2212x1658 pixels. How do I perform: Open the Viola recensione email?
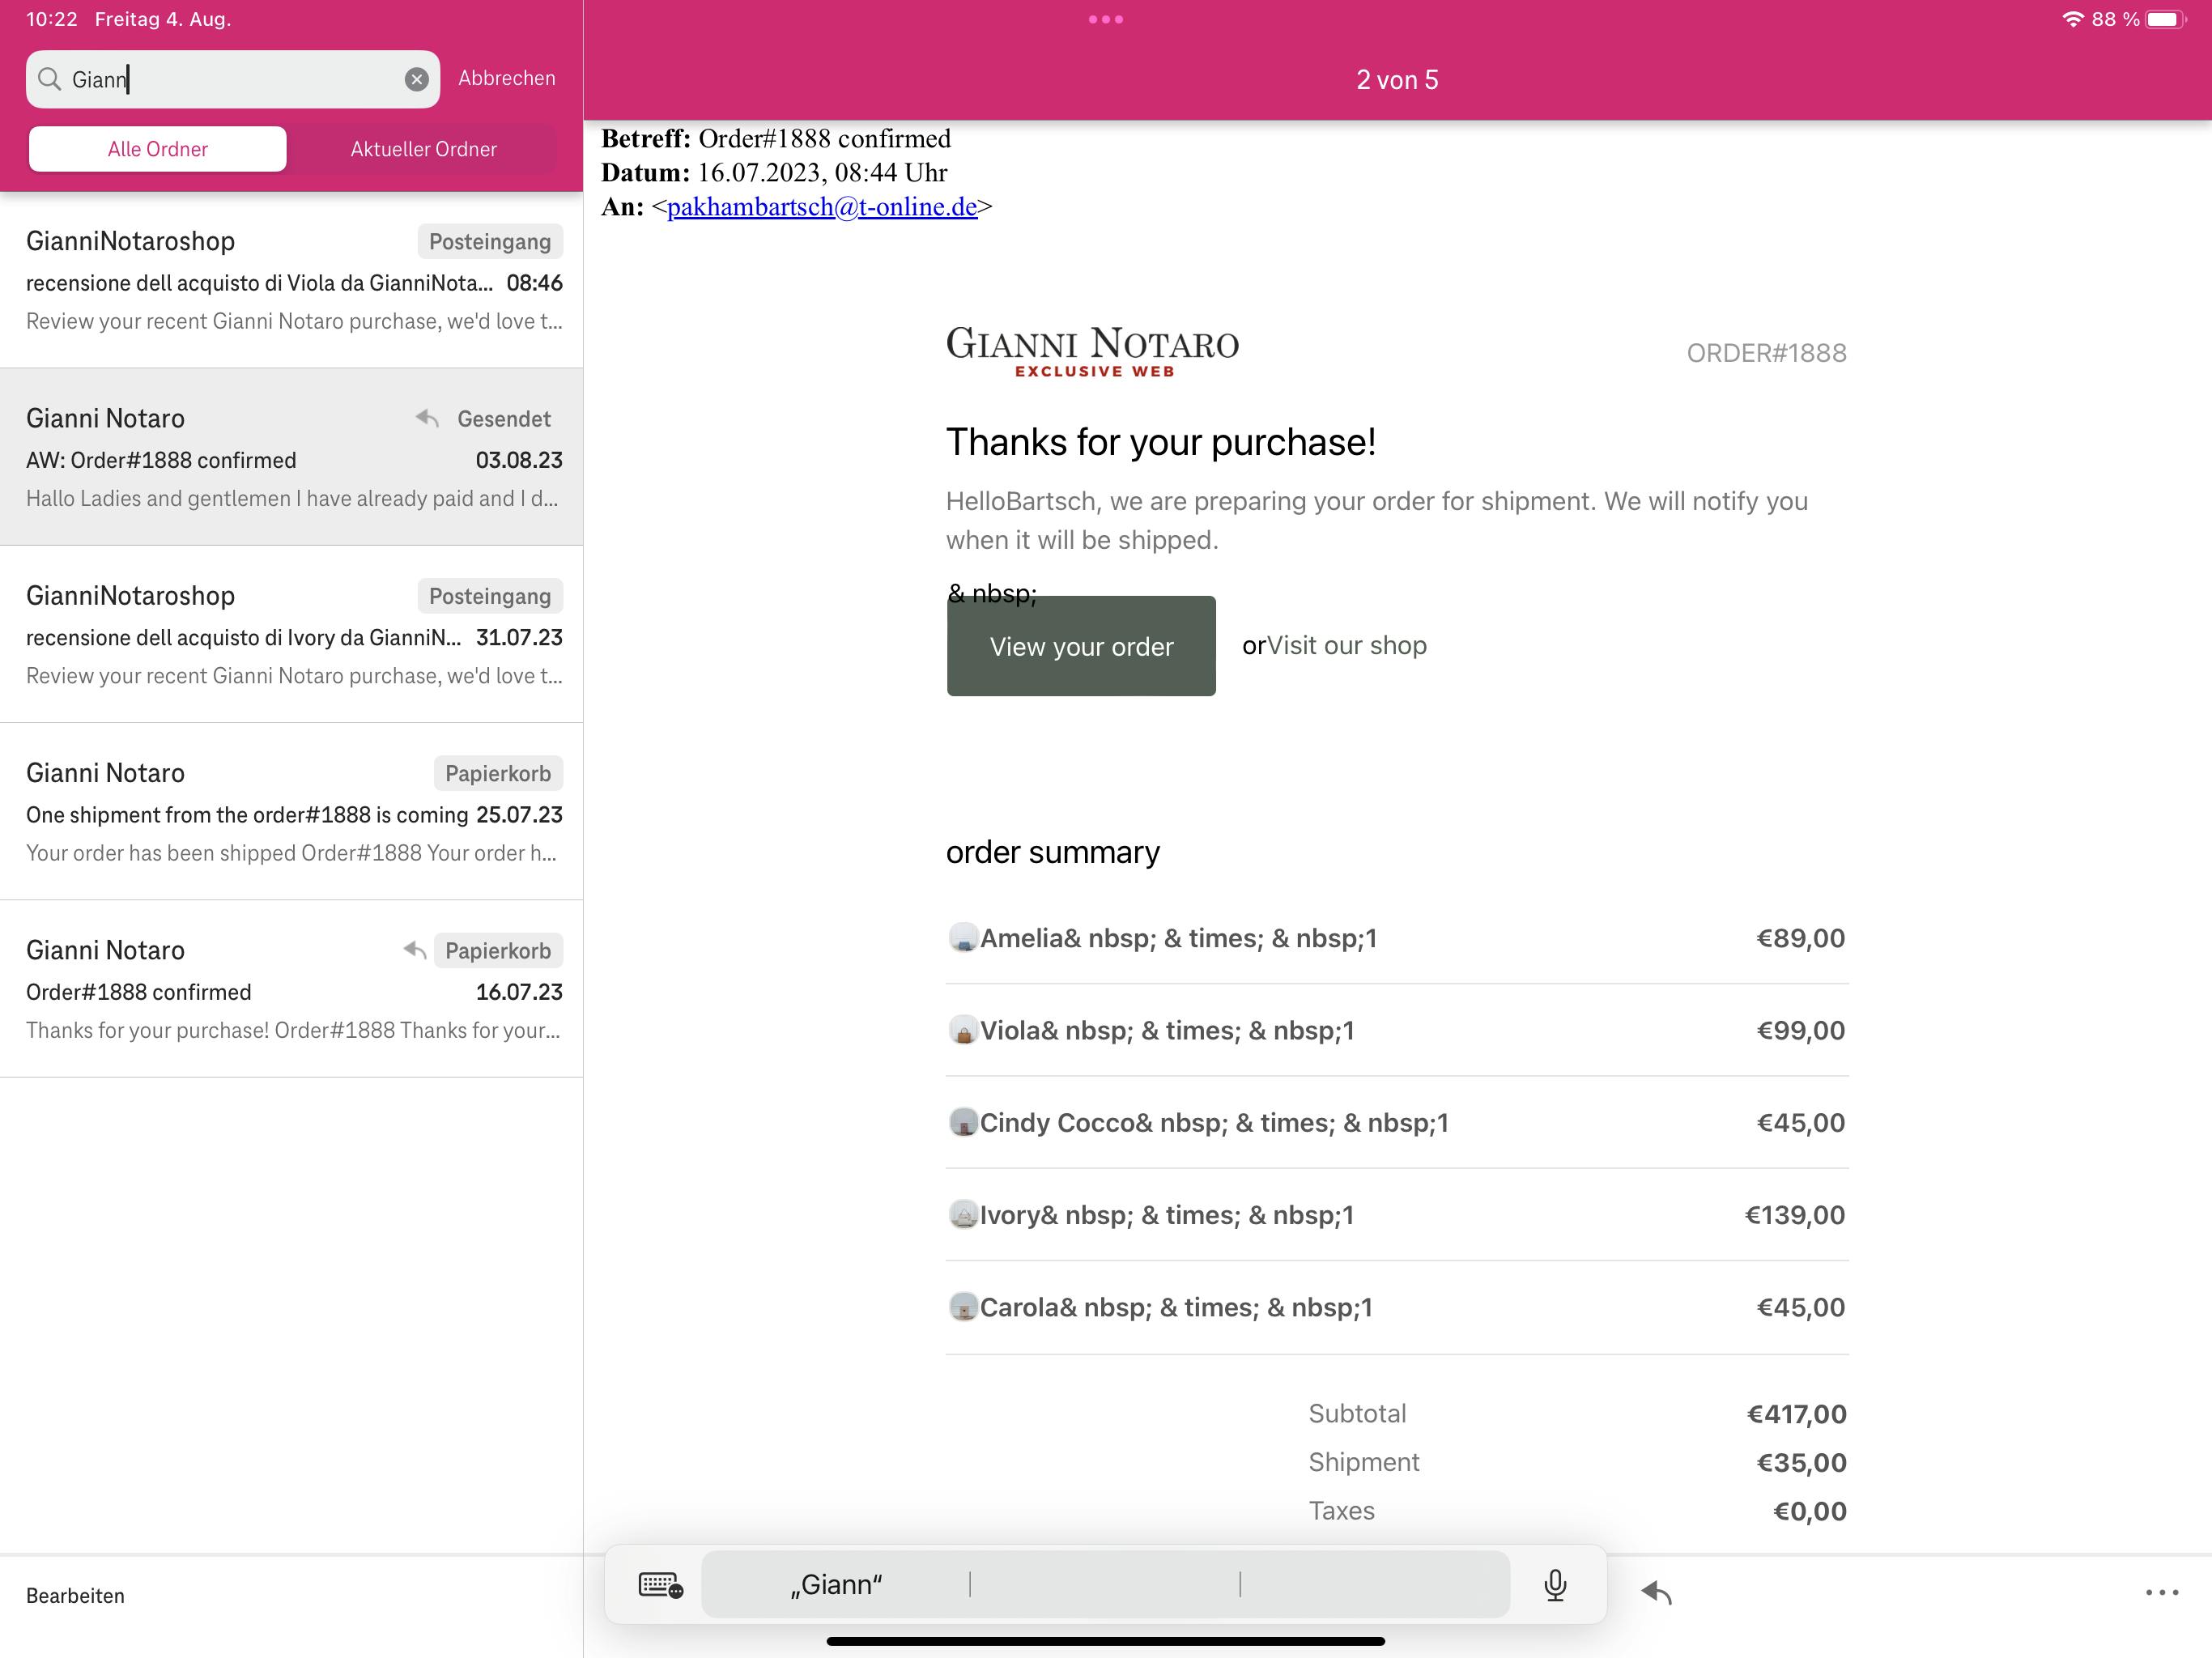(291, 280)
